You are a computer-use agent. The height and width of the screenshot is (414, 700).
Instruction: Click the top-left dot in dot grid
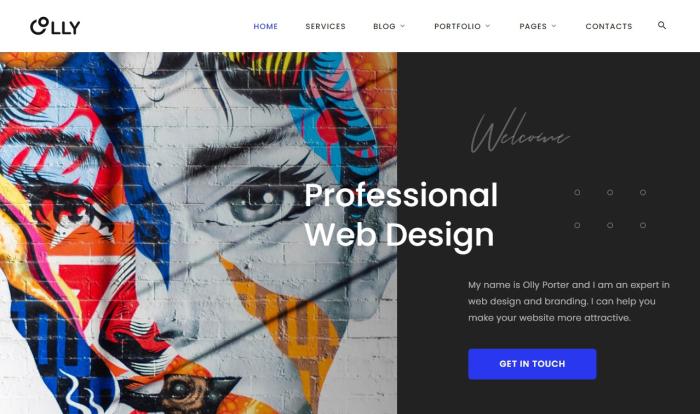tap(577, 192)
